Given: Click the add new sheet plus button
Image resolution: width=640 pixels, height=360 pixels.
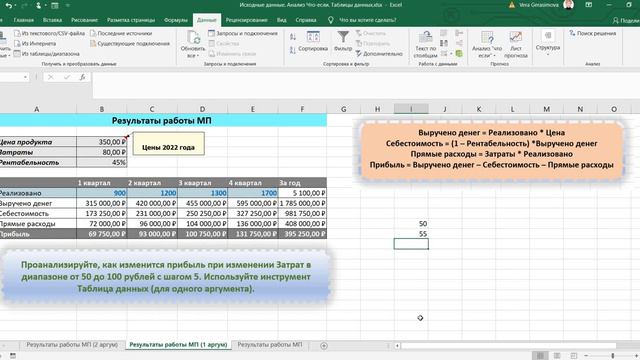Looking at the screenshot, I should pyautogui.click(x=324, y=346).
